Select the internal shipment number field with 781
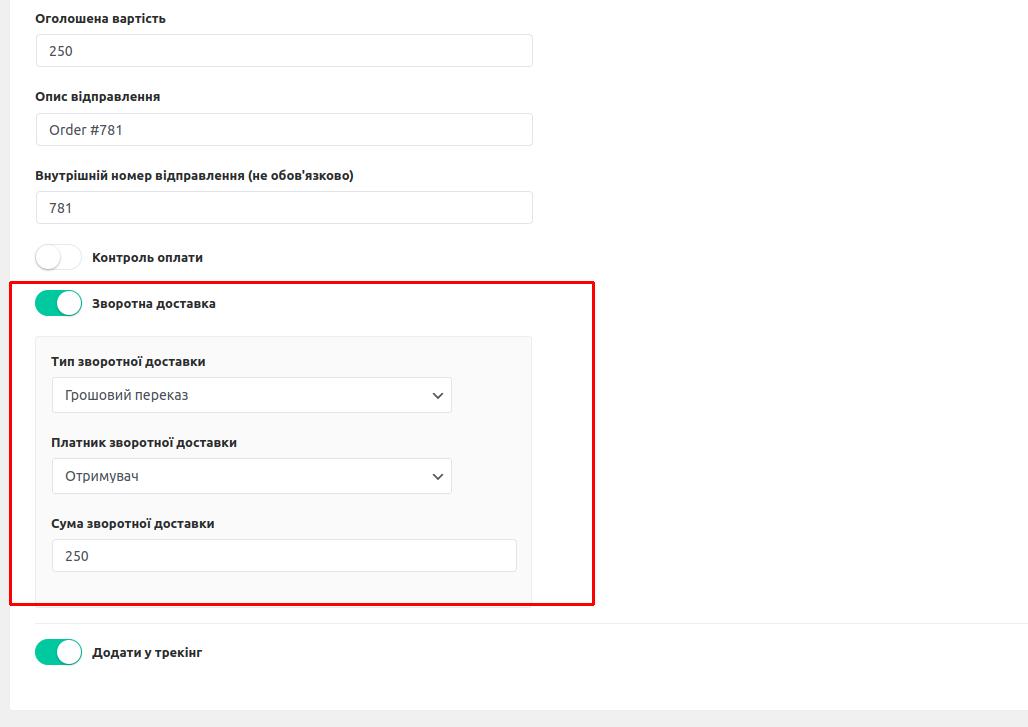Screen dimensions: 1028x727 tap(284, 208)
